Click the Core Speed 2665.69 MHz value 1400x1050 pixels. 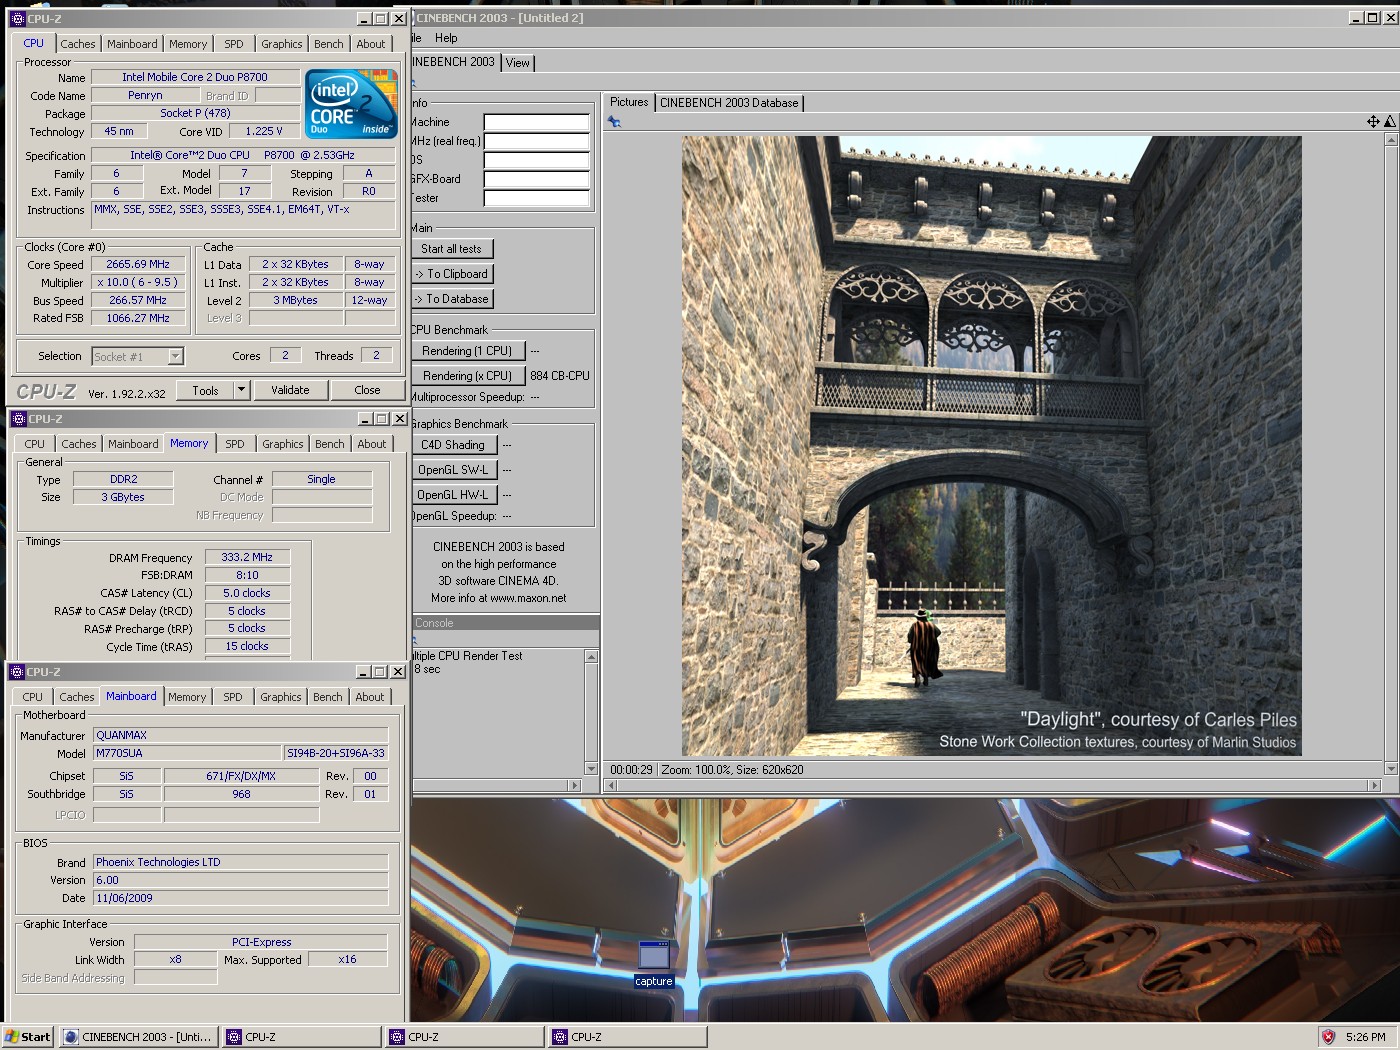click(x=138, y=265)
